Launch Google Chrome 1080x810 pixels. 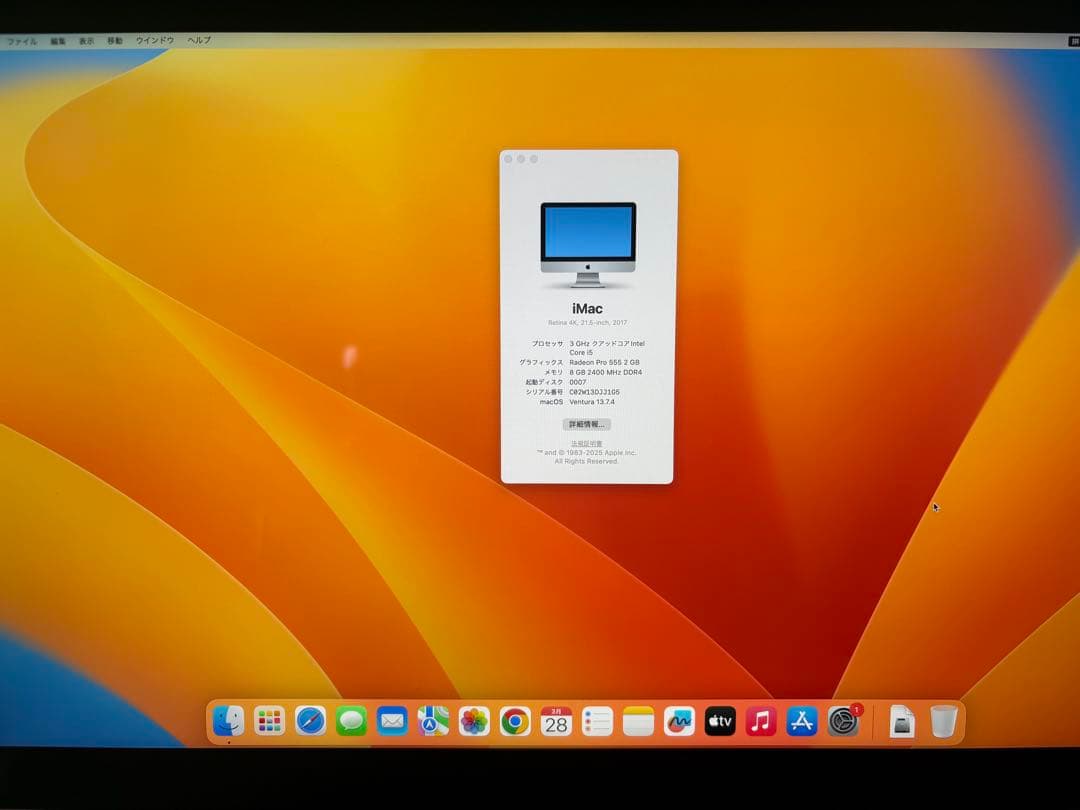click(x=513, y=720)
